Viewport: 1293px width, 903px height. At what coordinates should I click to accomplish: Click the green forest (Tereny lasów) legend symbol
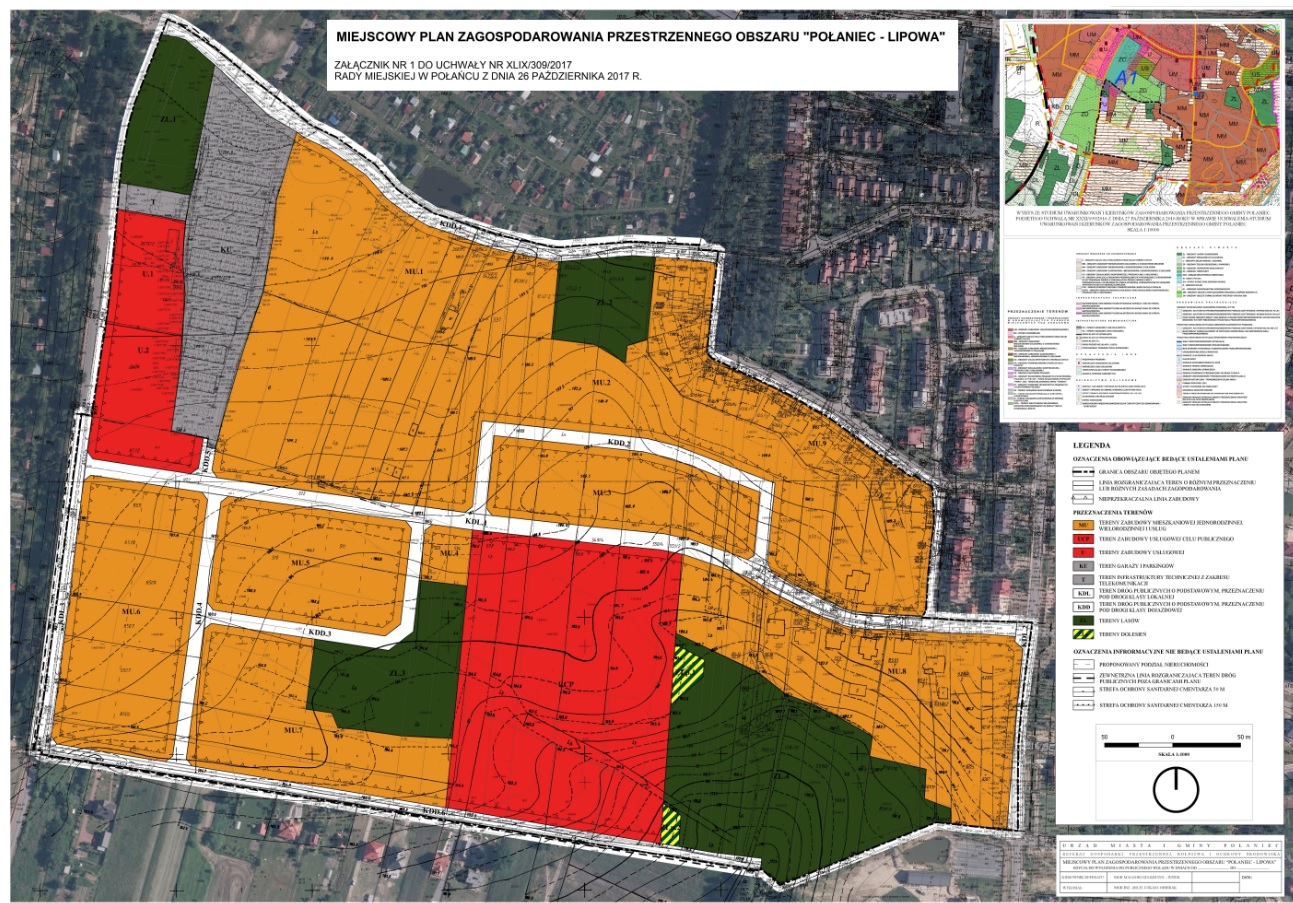tap(1081, 620)
